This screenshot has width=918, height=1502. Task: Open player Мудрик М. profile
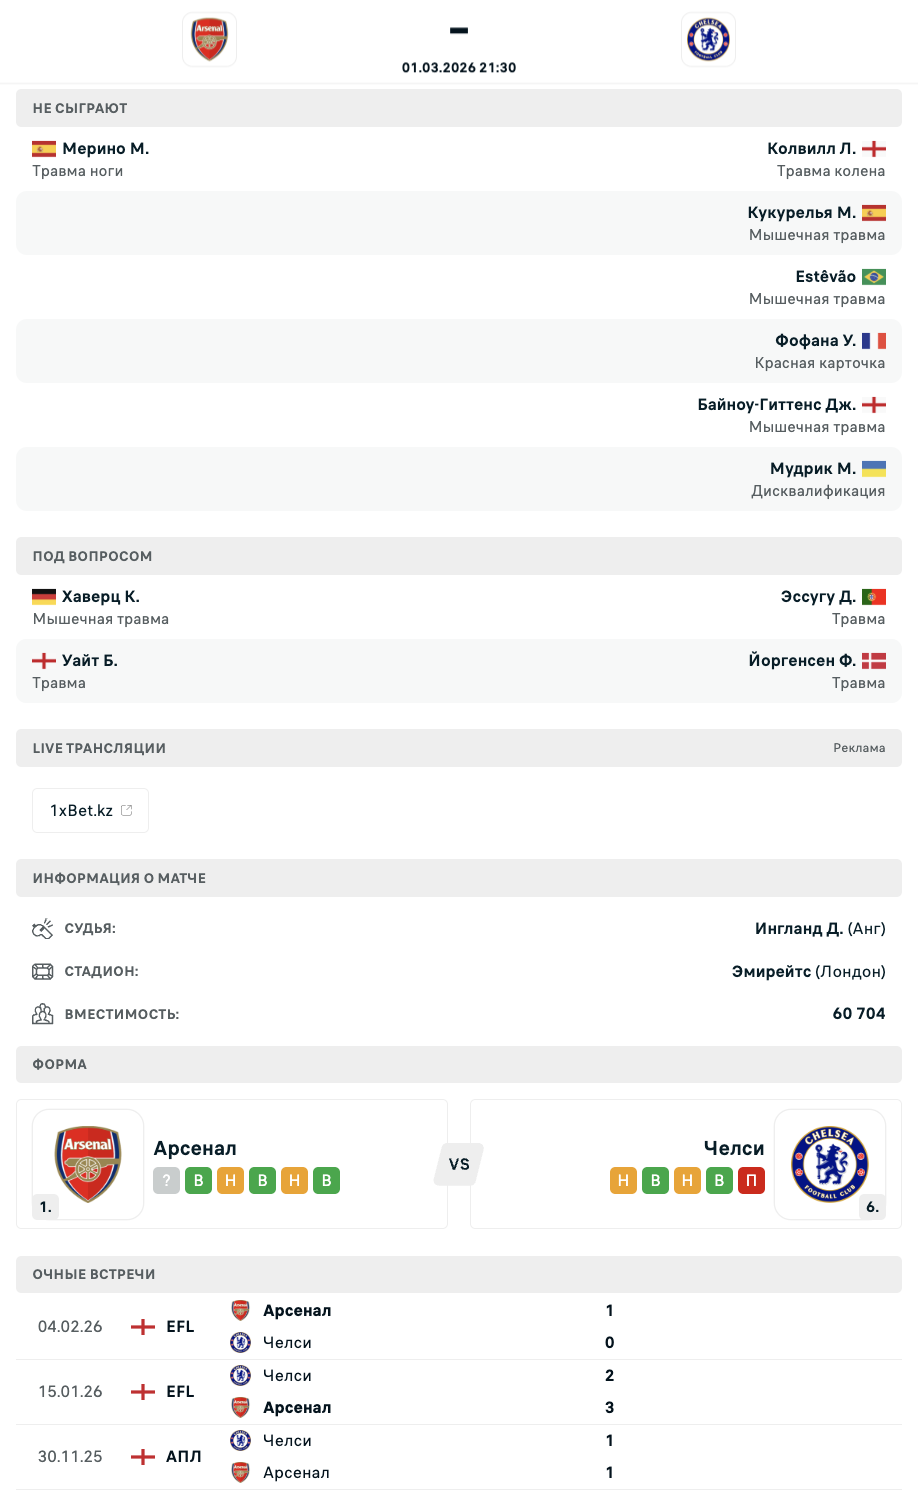click(x=812, y=469)
